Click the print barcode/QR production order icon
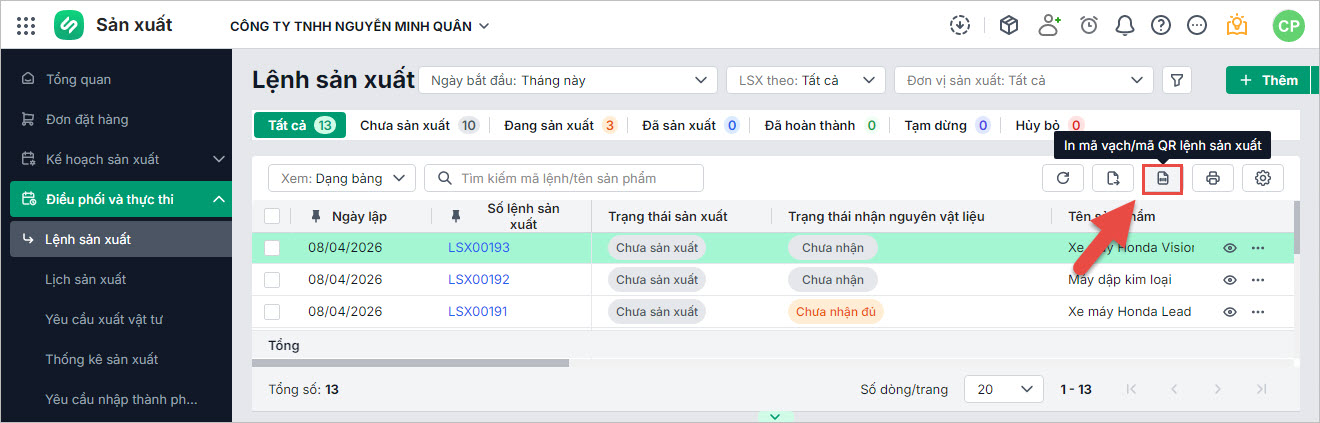This screenshot has height=423, width=1320. point(1163,179)
